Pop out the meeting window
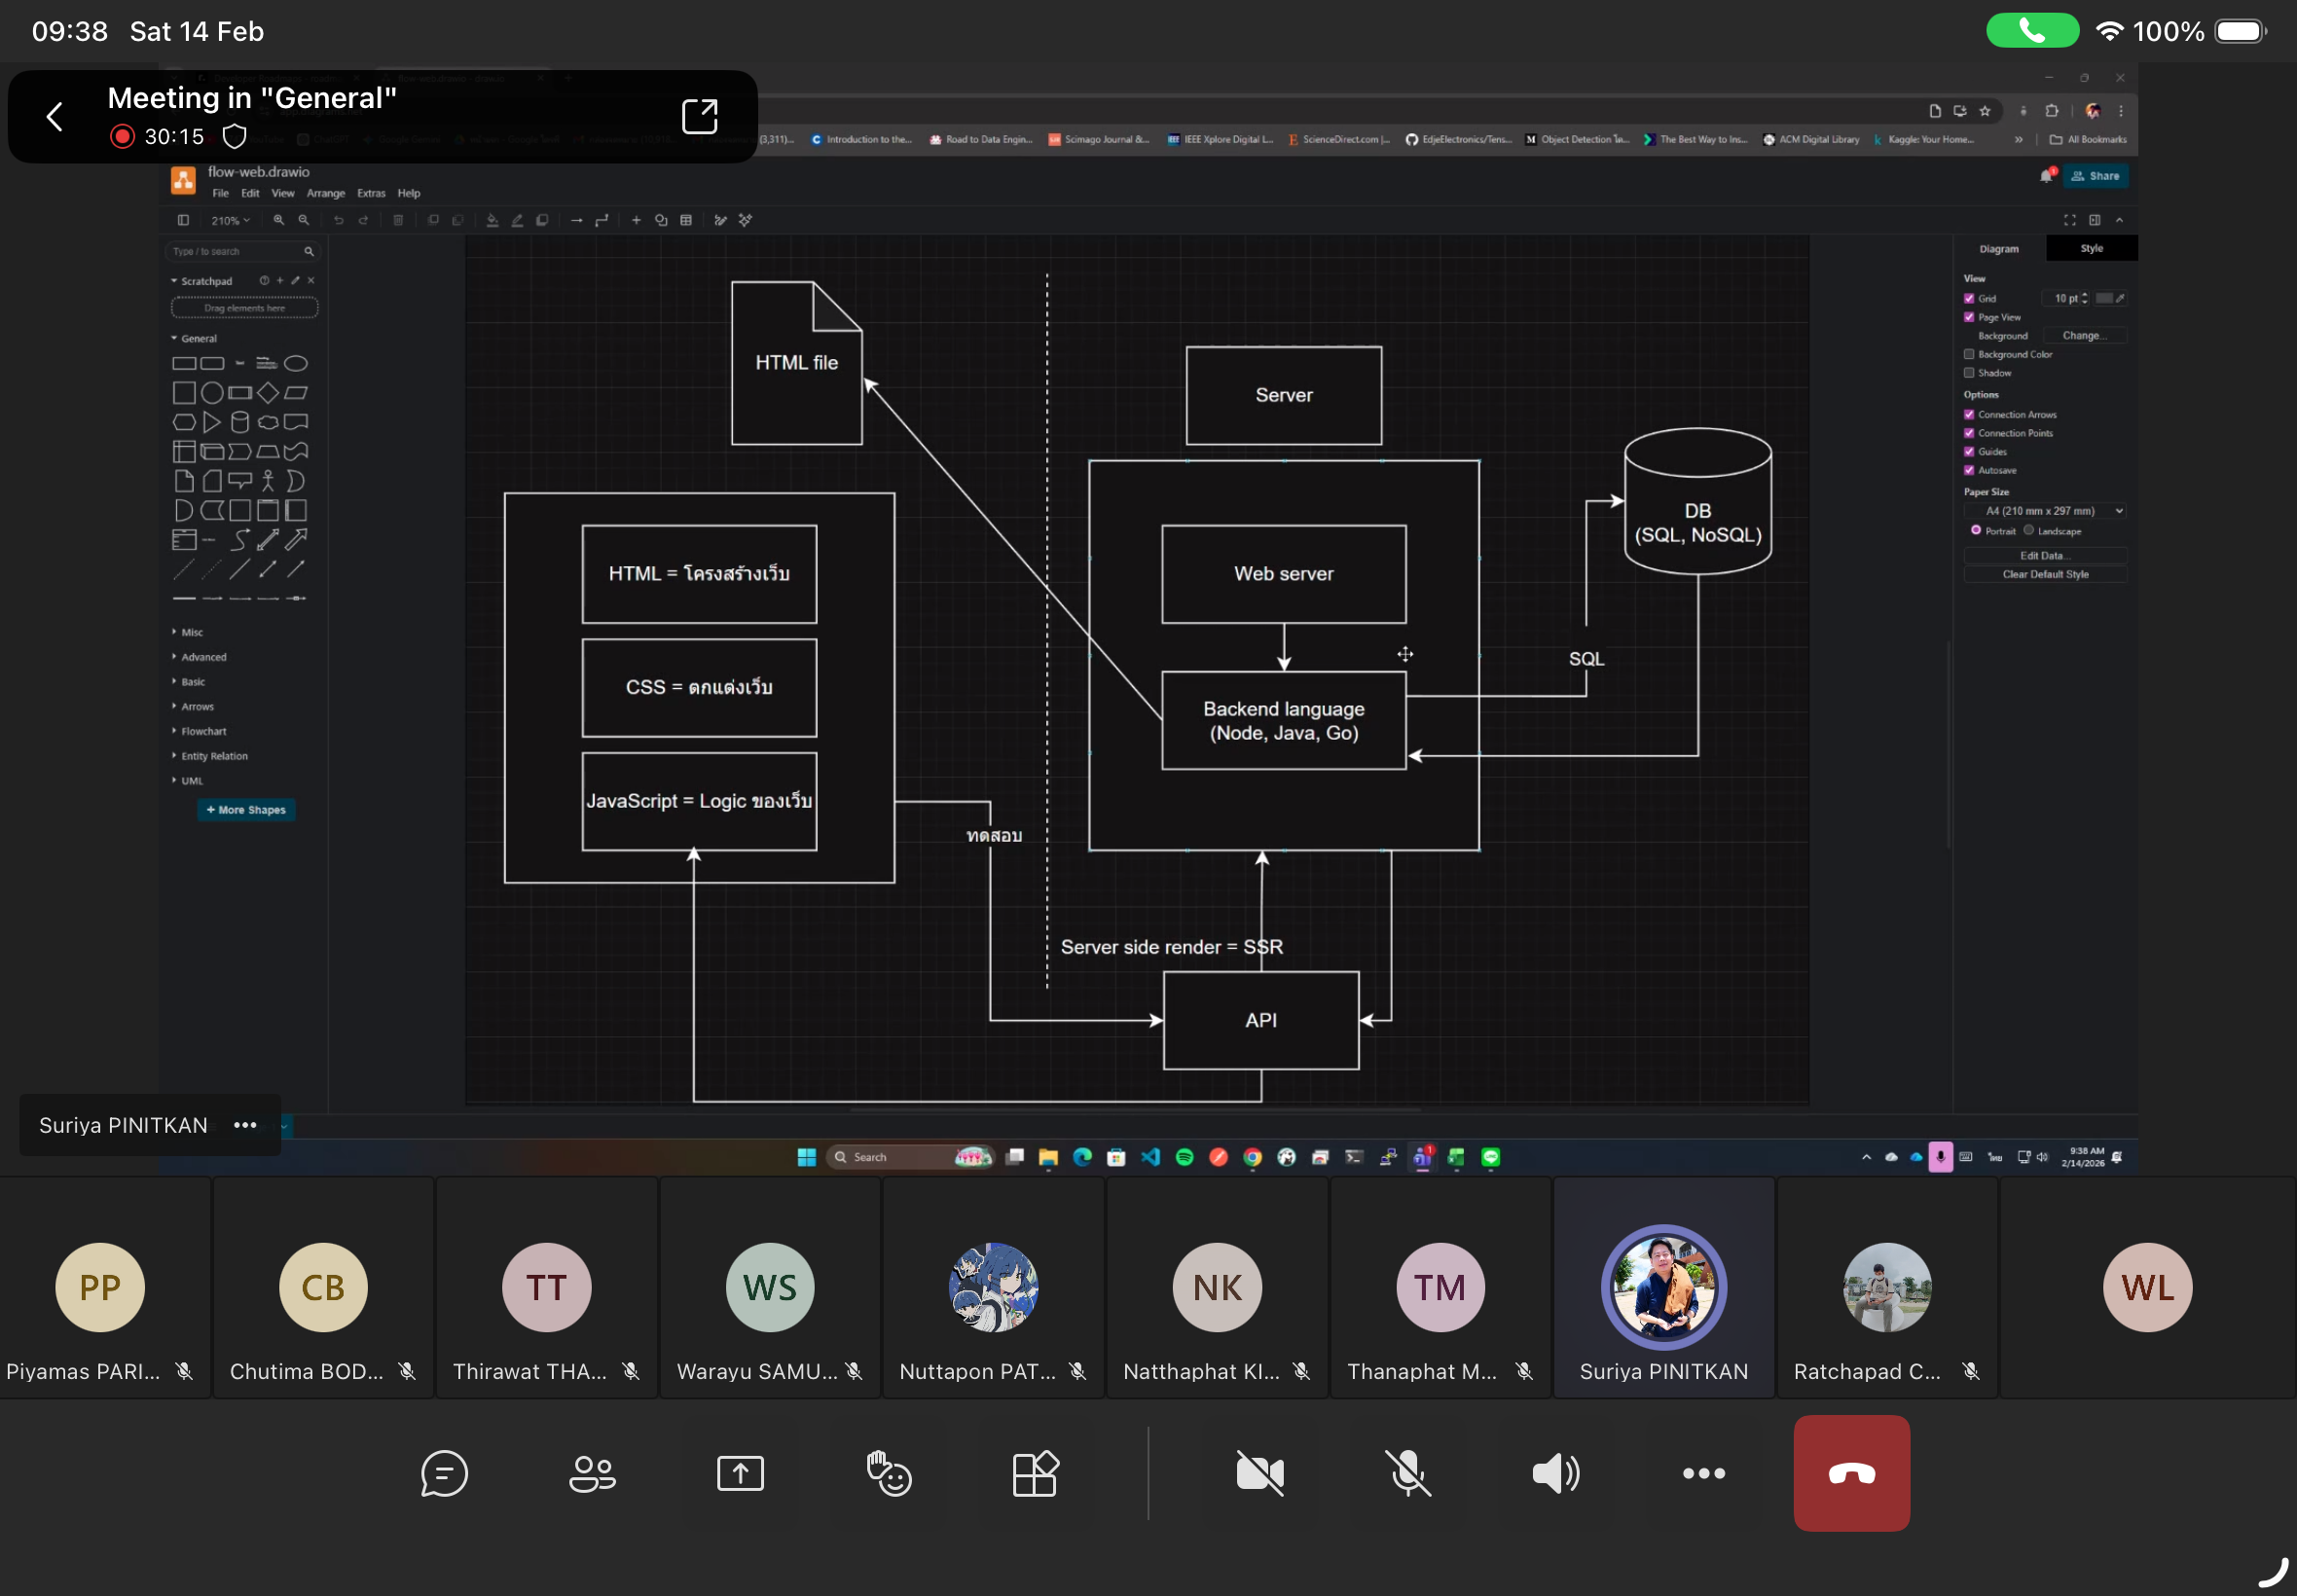This screenshot has height=1596, width=2297. coord(699,117)
